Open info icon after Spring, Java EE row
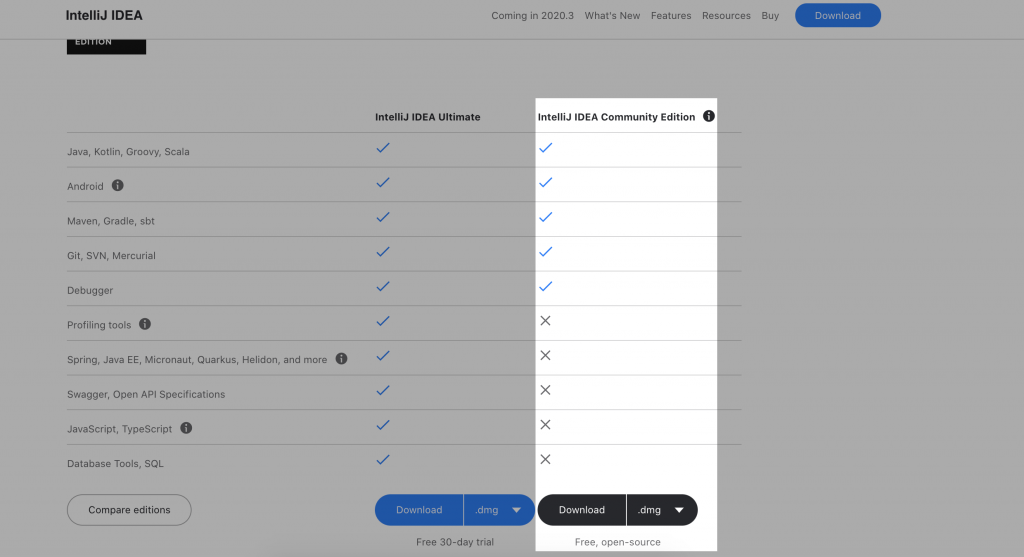This screenshot has width=1024, height=557. [342, 358]
